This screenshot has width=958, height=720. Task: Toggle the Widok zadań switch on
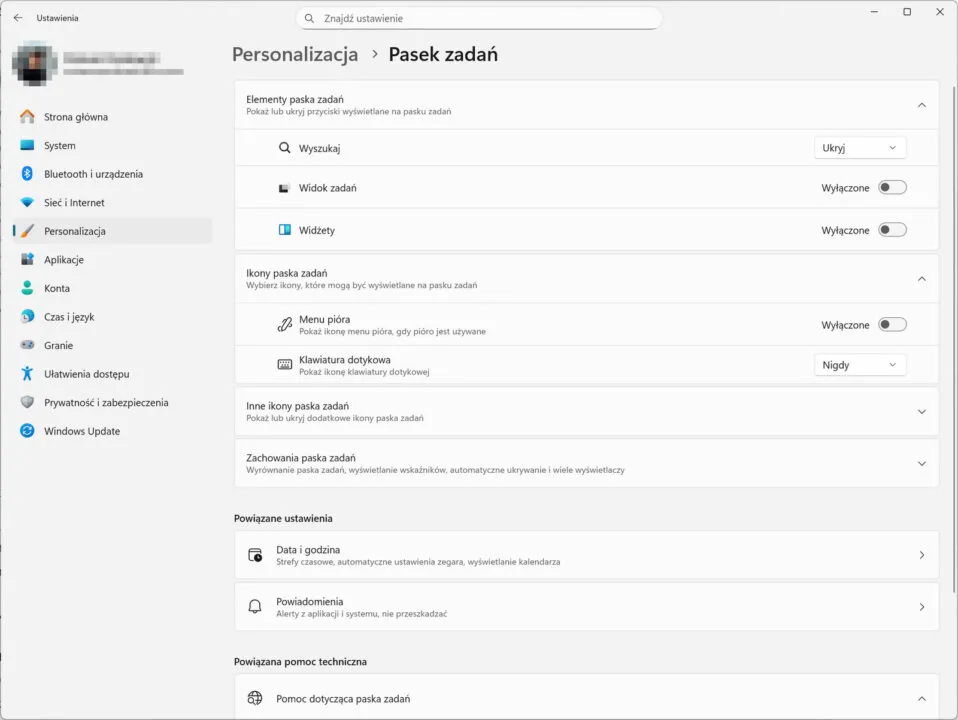pyautogui.click(x=891, y=187)
